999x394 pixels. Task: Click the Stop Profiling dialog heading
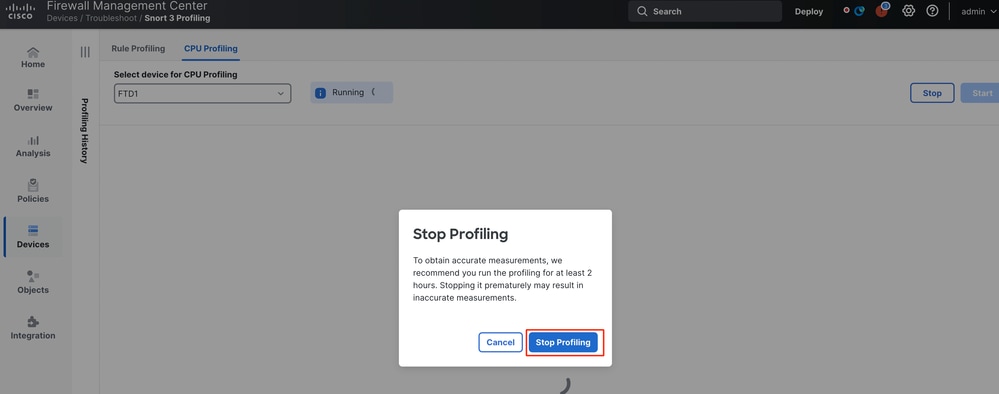(460, 234)
